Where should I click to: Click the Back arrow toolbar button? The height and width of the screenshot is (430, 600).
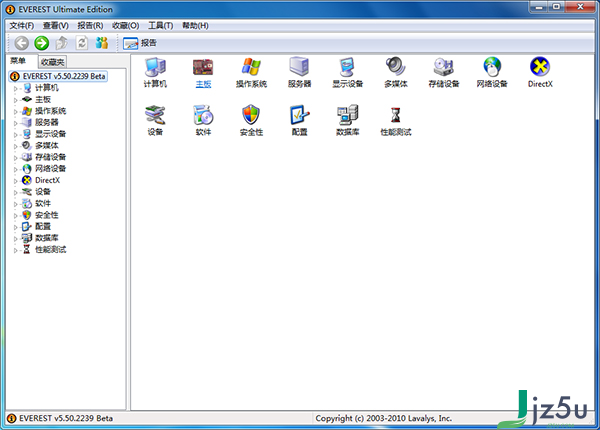tap(22, 43)
